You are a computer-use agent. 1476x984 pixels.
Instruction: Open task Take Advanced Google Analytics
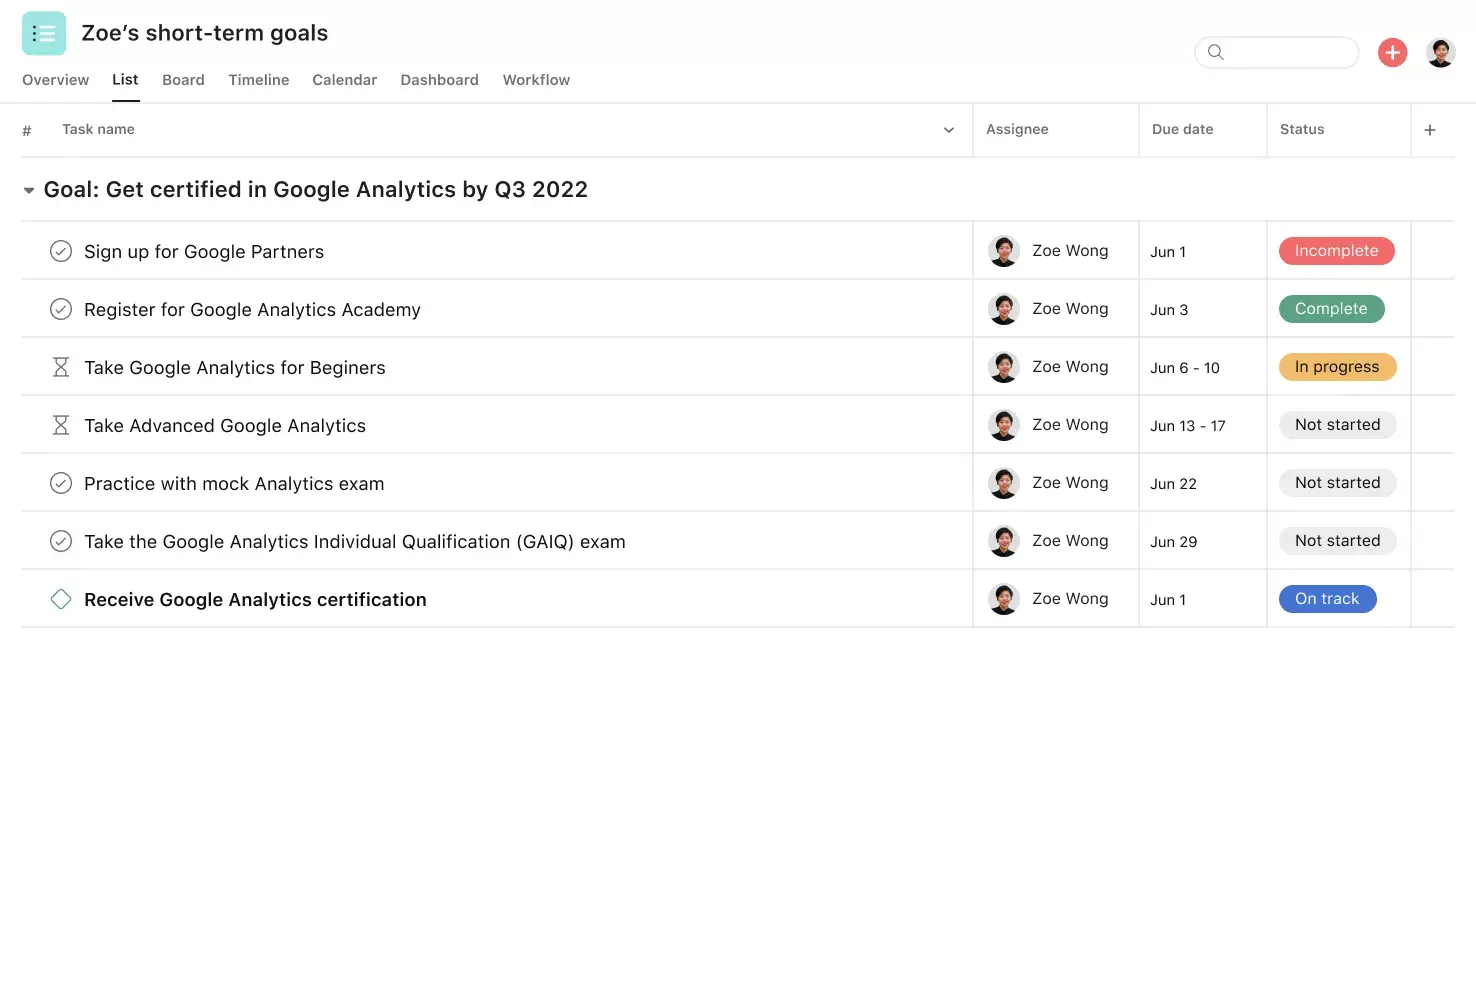pos(225,426)
